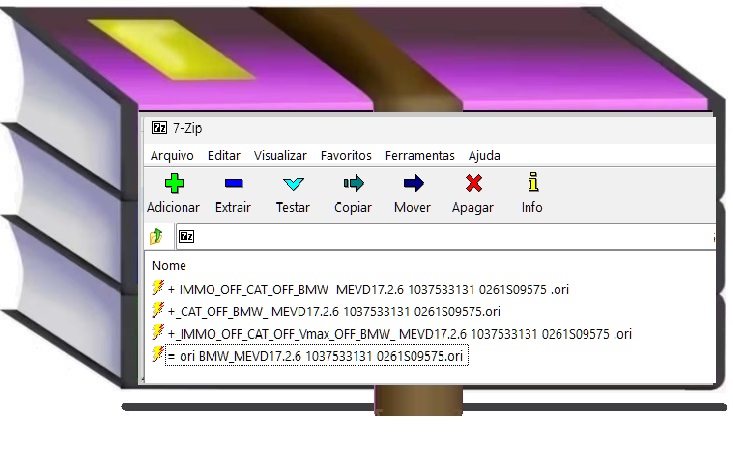Run Testar on the archive

(x=292, y=184)
